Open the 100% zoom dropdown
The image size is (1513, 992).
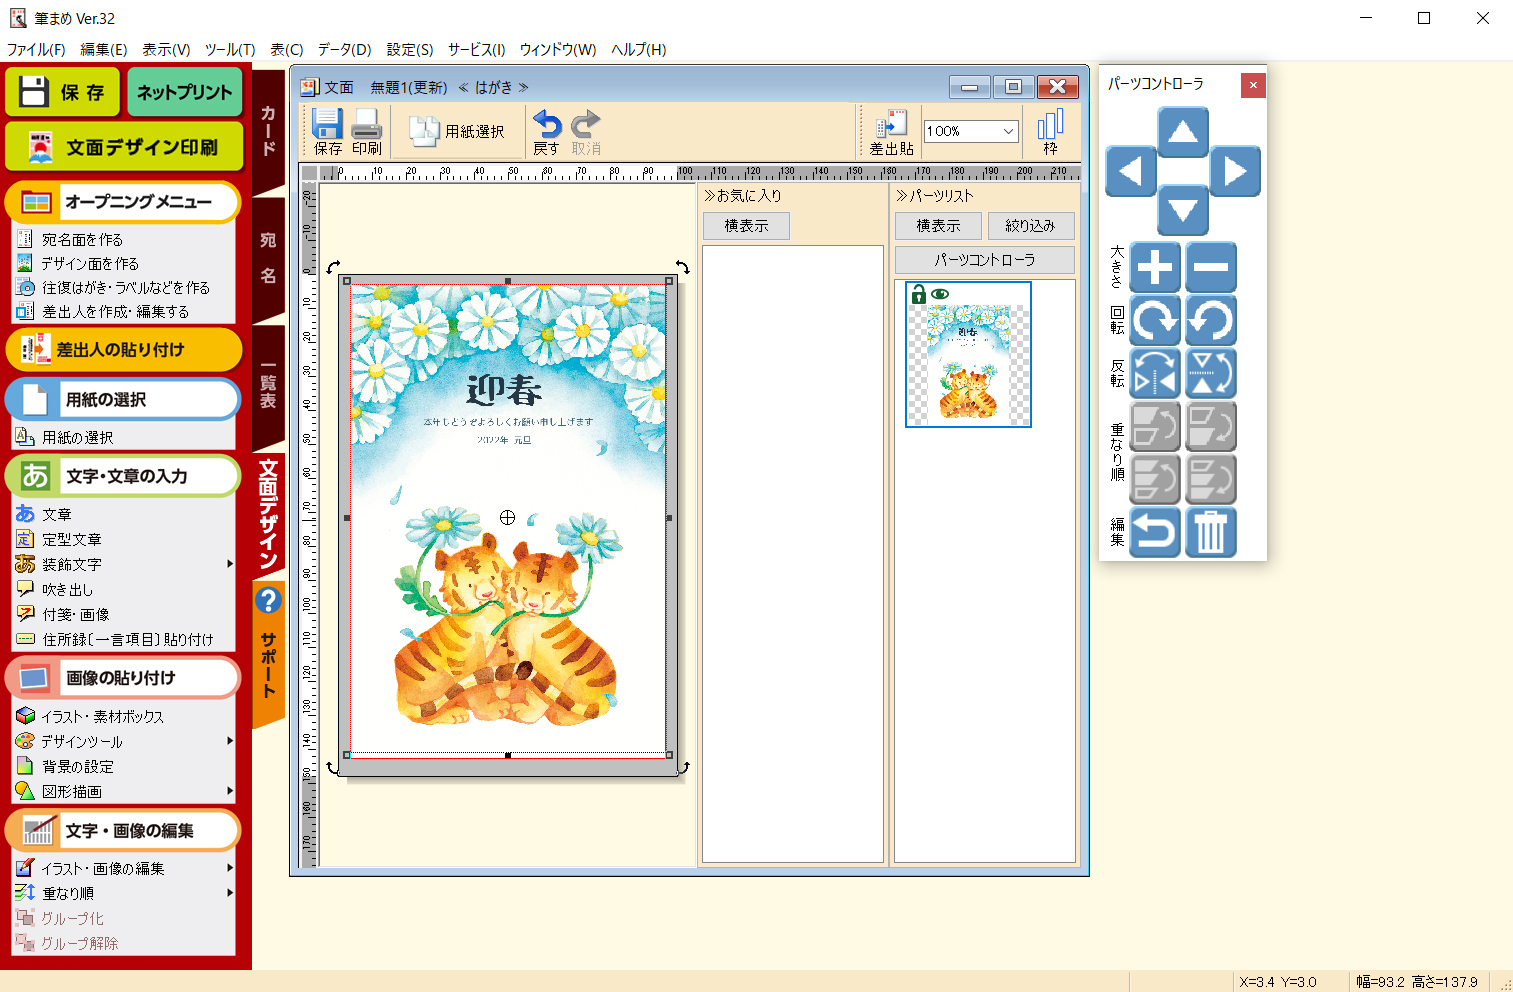[x=1008, y=131]
